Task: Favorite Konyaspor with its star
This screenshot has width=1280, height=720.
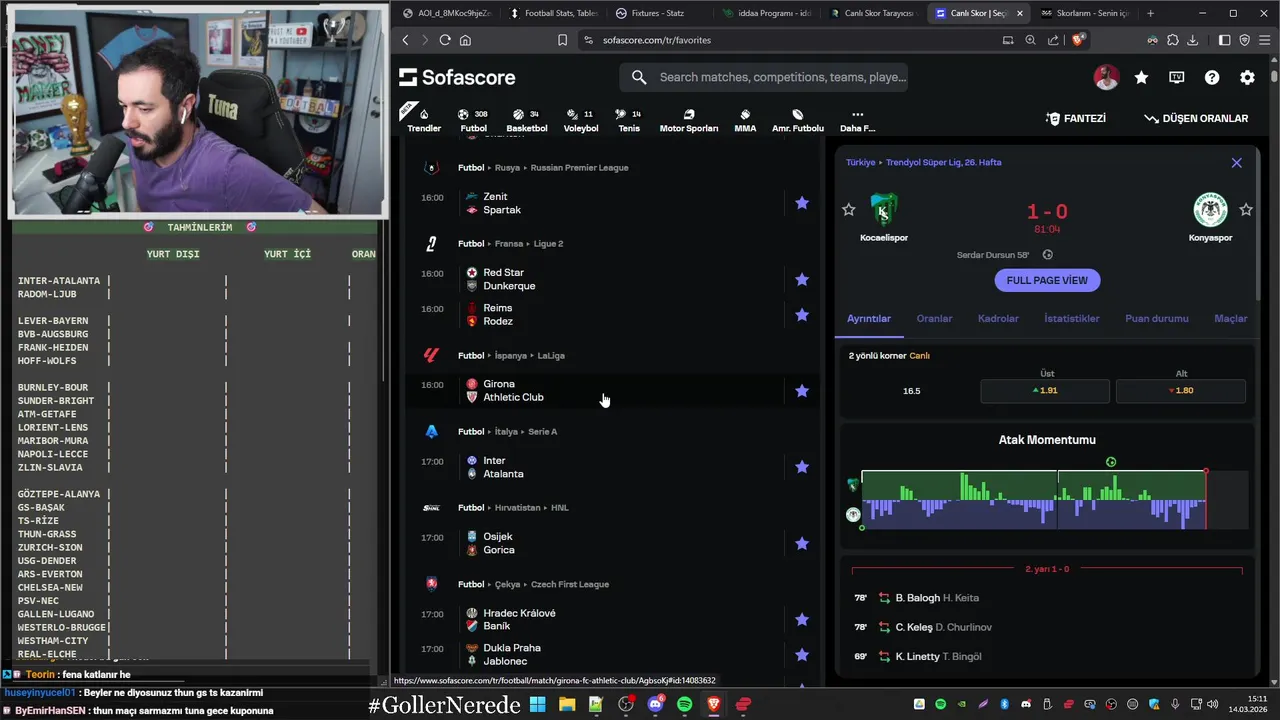Action: tap(1246, 210)
